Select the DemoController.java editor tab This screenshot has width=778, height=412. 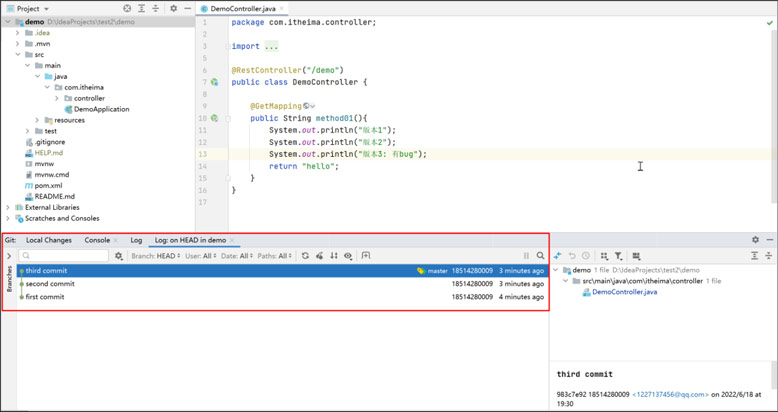click(x=243, y=8)
